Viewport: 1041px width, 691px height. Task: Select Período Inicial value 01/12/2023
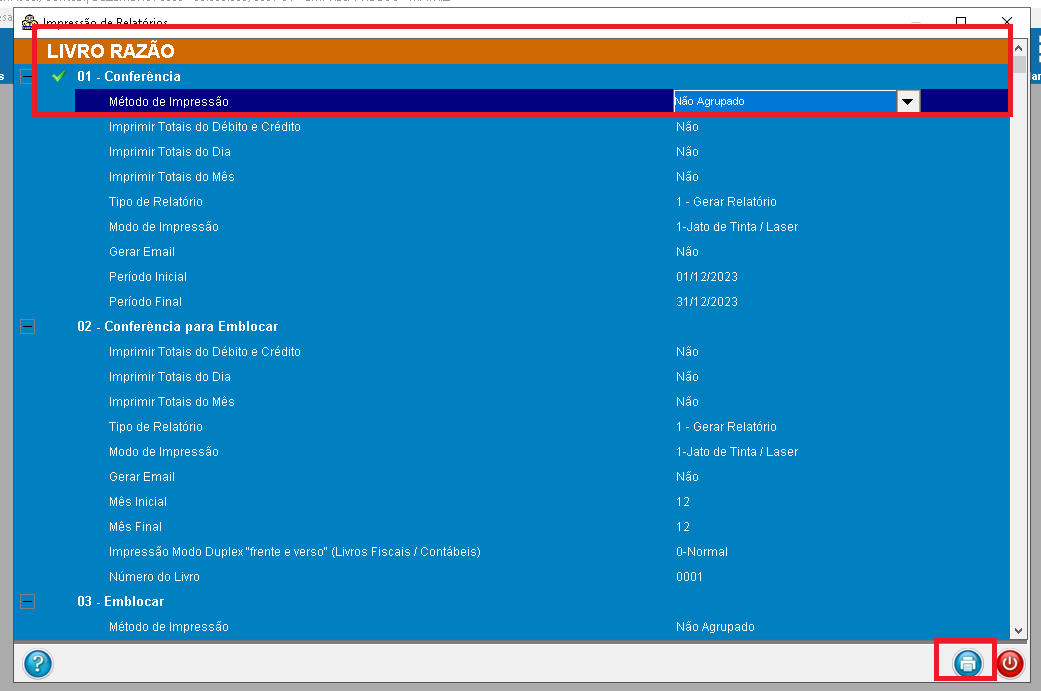click(x=706, y=277)
